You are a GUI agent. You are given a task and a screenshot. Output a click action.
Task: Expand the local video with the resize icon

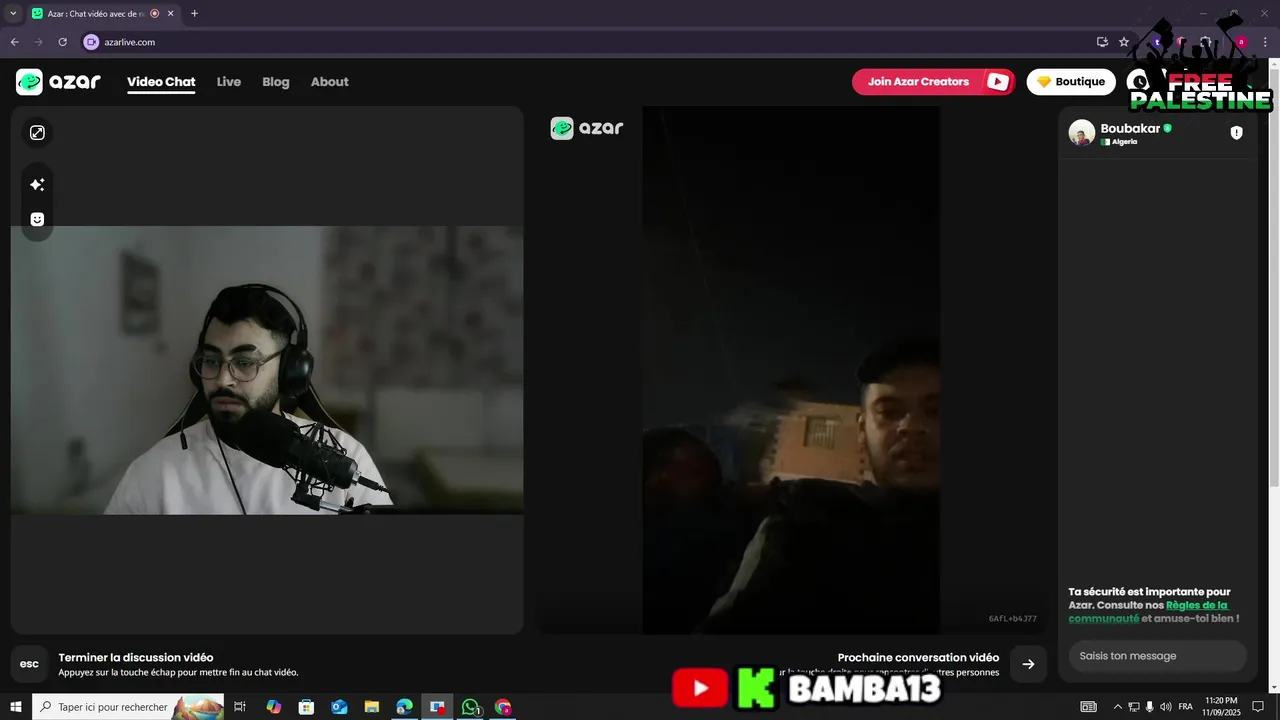tap(37, 133)
